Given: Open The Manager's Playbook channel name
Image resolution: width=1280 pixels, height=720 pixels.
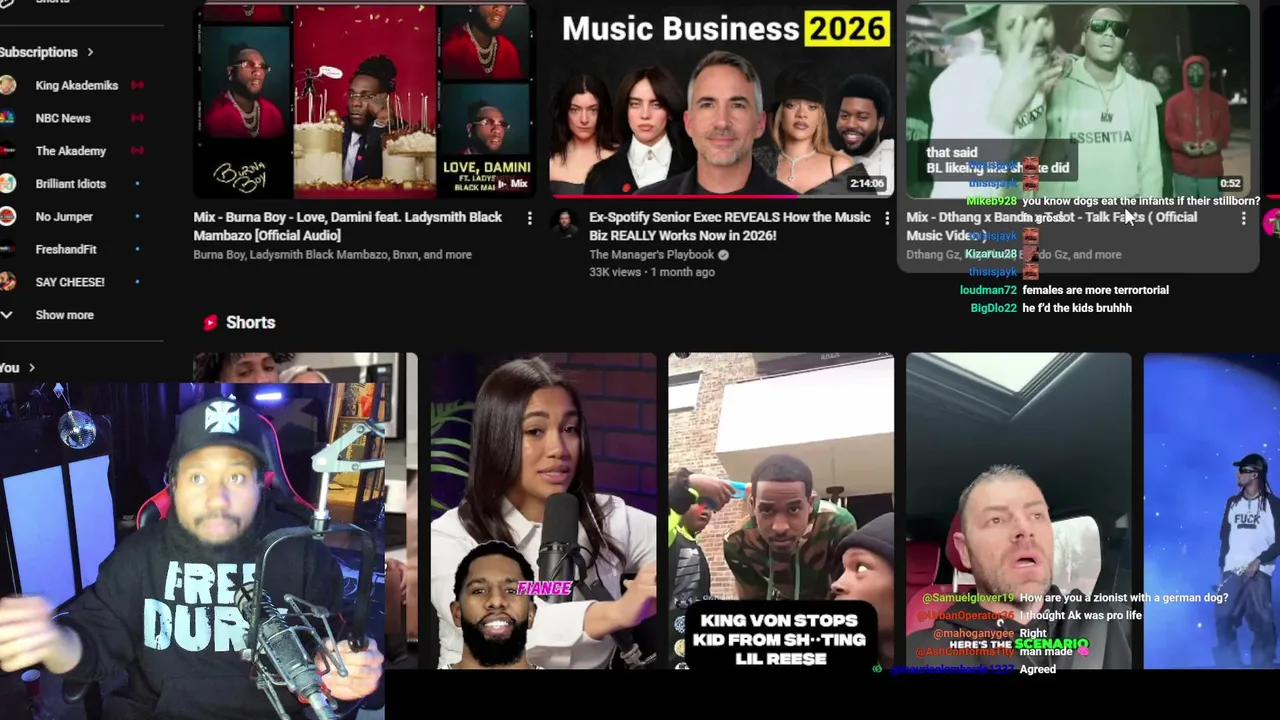Looking at the screenshot, I should pos(652,255).
